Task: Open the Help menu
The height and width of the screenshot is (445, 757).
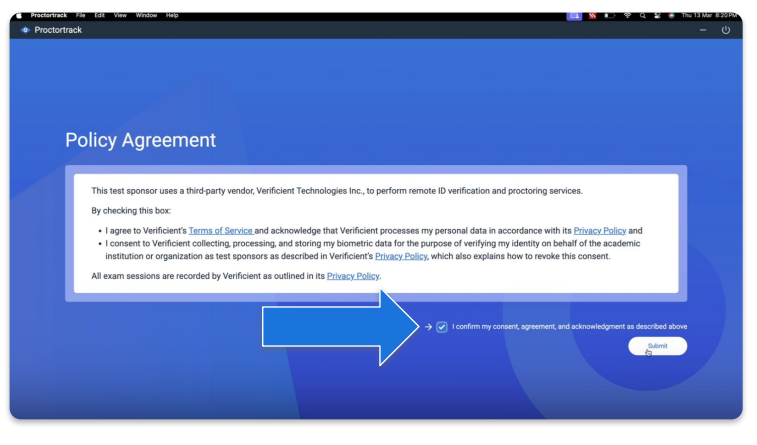Action: [x=172, y=15]
